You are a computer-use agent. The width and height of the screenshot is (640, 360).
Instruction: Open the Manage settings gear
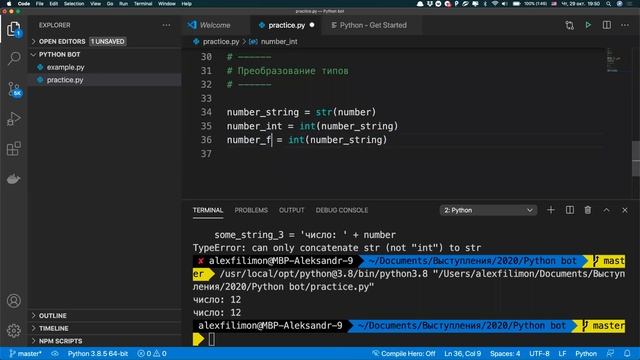click(x=13, y=330)
